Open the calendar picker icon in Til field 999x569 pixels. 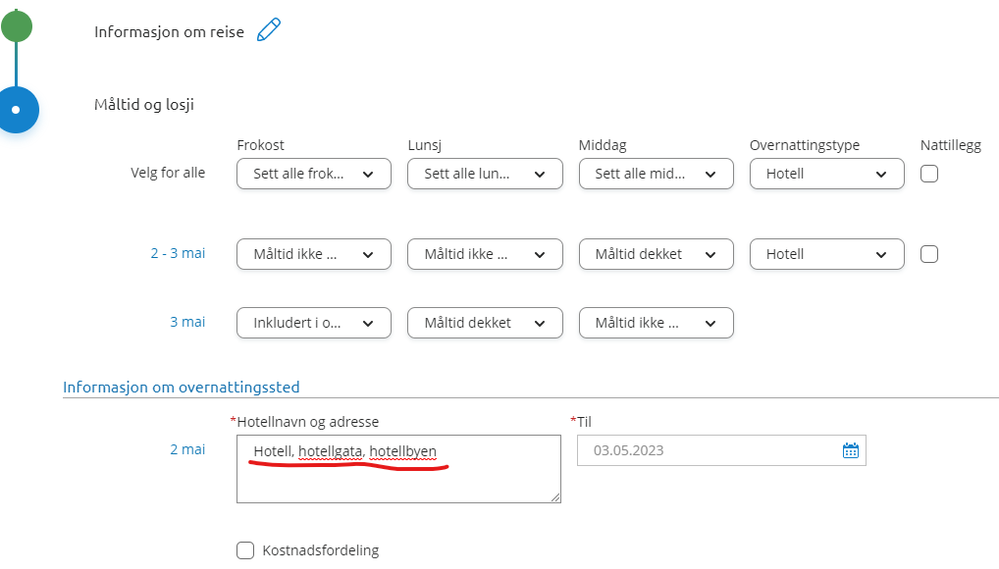pyautogui.click(x=851, y=450)
